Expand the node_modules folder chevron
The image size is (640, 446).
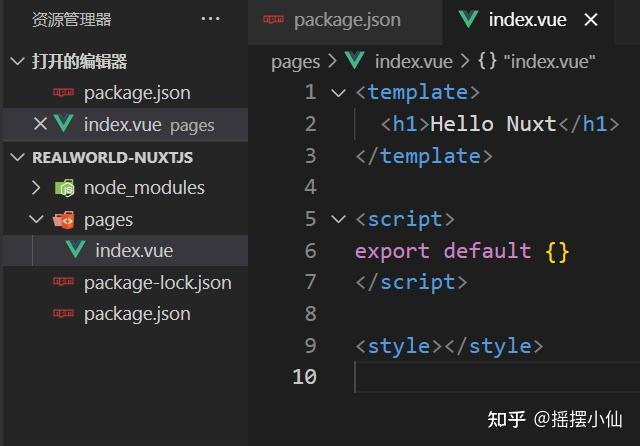point(36,188)
